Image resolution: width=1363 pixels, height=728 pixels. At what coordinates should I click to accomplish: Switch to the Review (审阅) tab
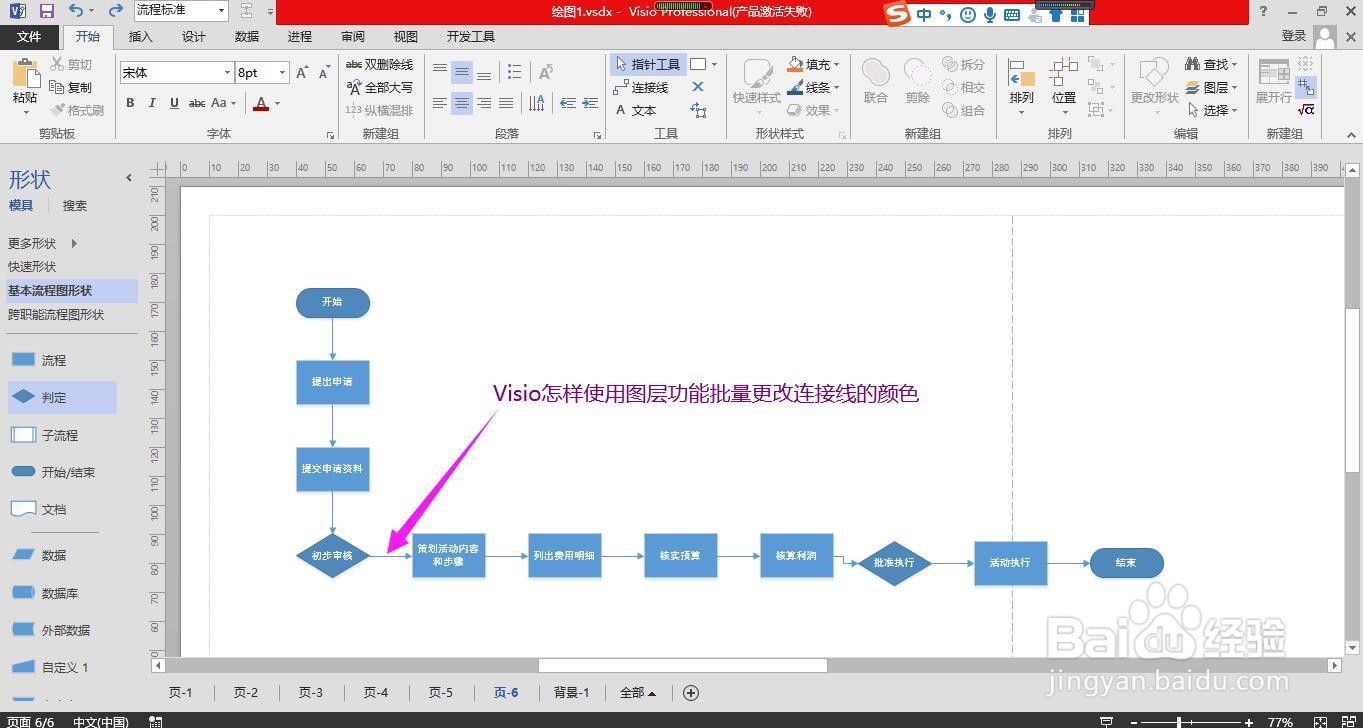[x=353, y=37]
